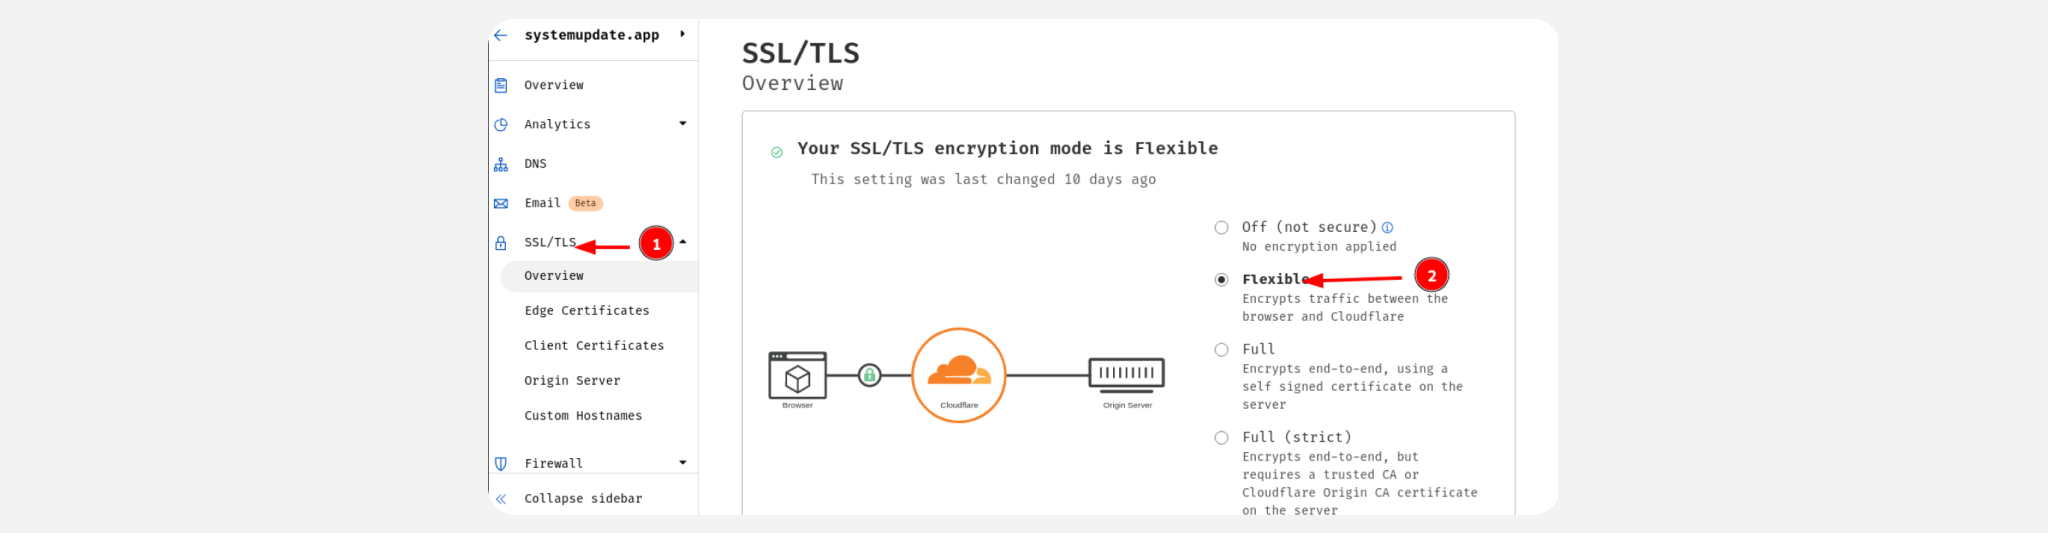Expand the Analytics dropdown arrow
This screenshot has height=533, width=2048.
(683, 124)
